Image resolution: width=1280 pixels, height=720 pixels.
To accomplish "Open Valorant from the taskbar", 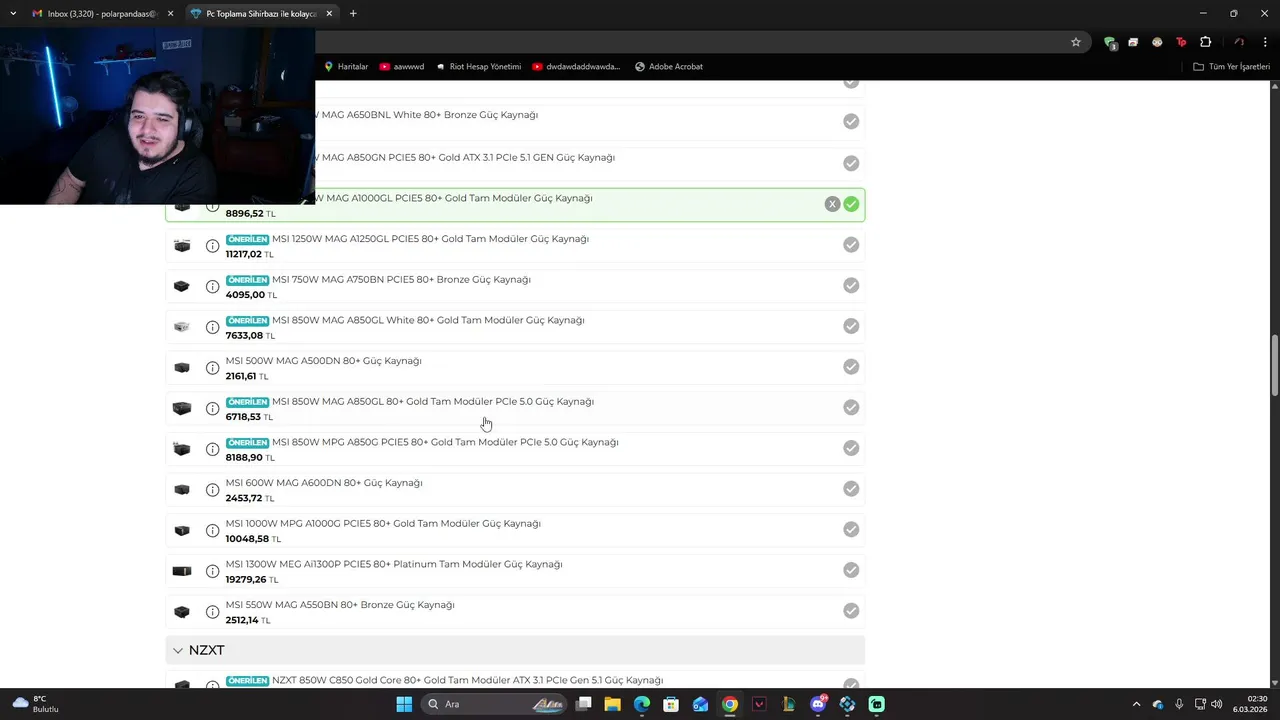I will click(x=759, y=704).
